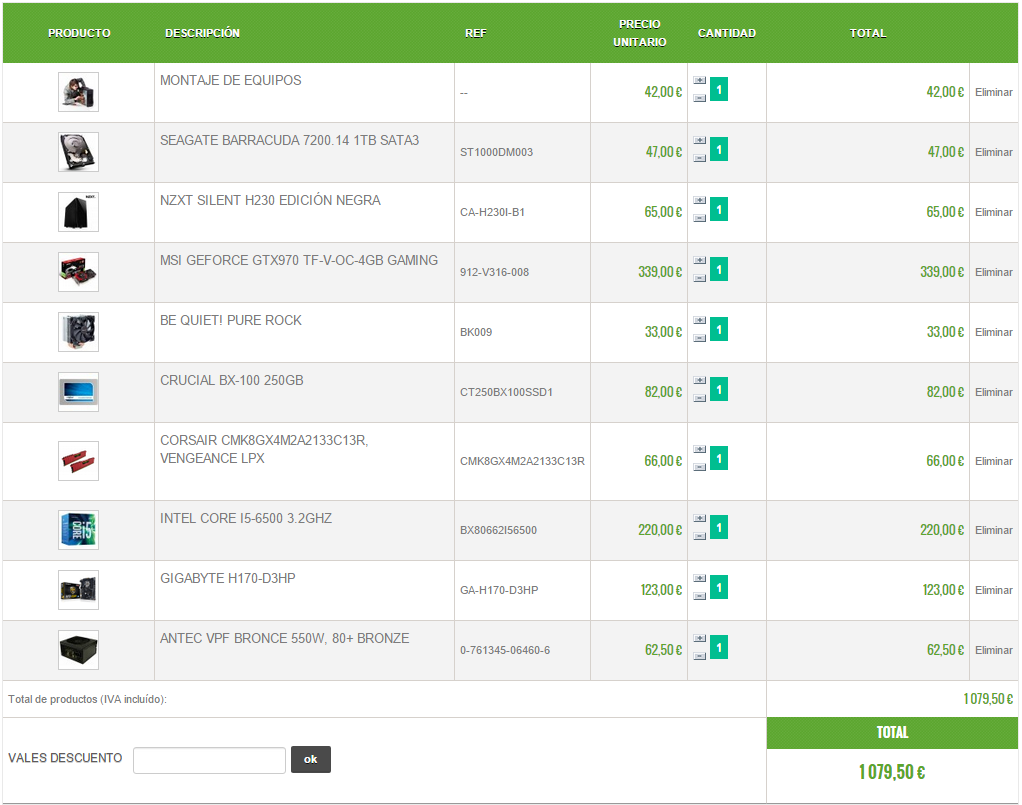The height and width of the screenshot is (805, 1022).
Task: Decrease quantity of NZXT Silent H230
Action: 699,218
